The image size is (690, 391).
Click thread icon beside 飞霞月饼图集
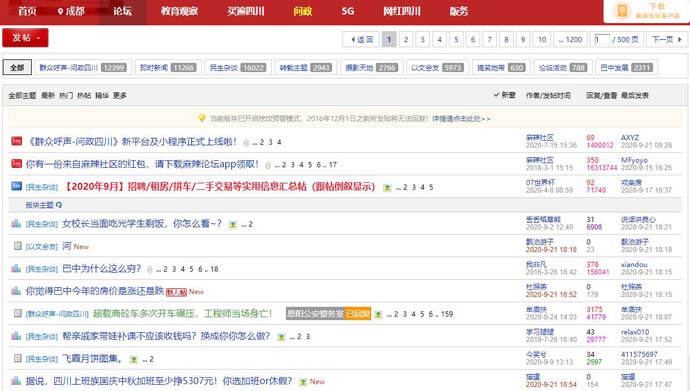[17, 358]
